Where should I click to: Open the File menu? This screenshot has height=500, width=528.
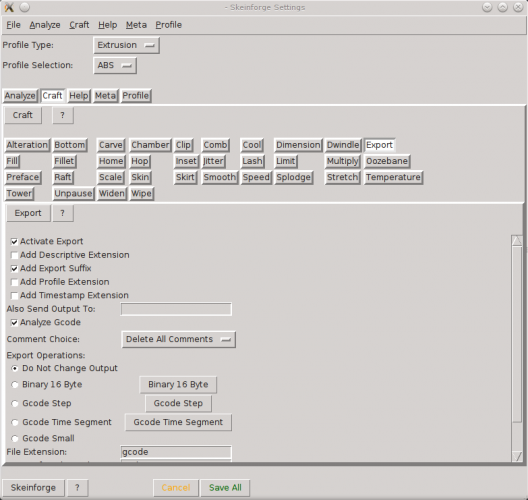point(13,25)
